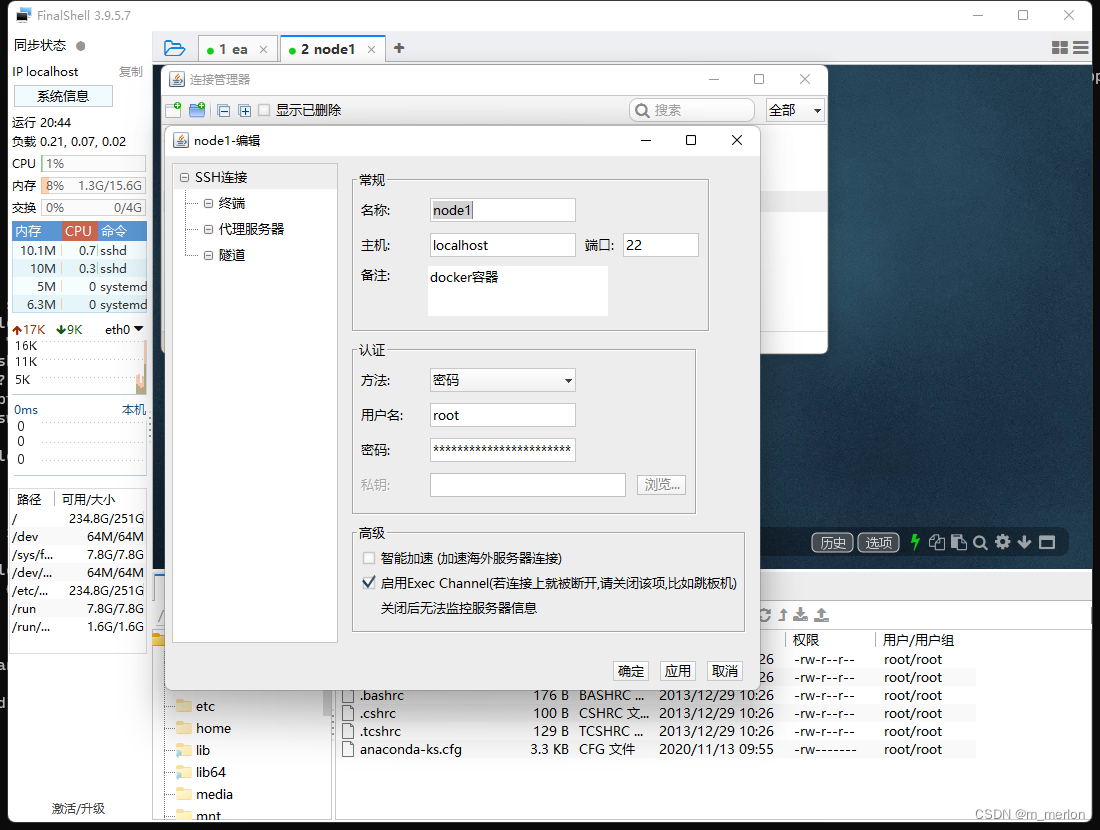Expand all entries in connection manager
This screenshot has width=1100, height=830.
pos(244,110)
